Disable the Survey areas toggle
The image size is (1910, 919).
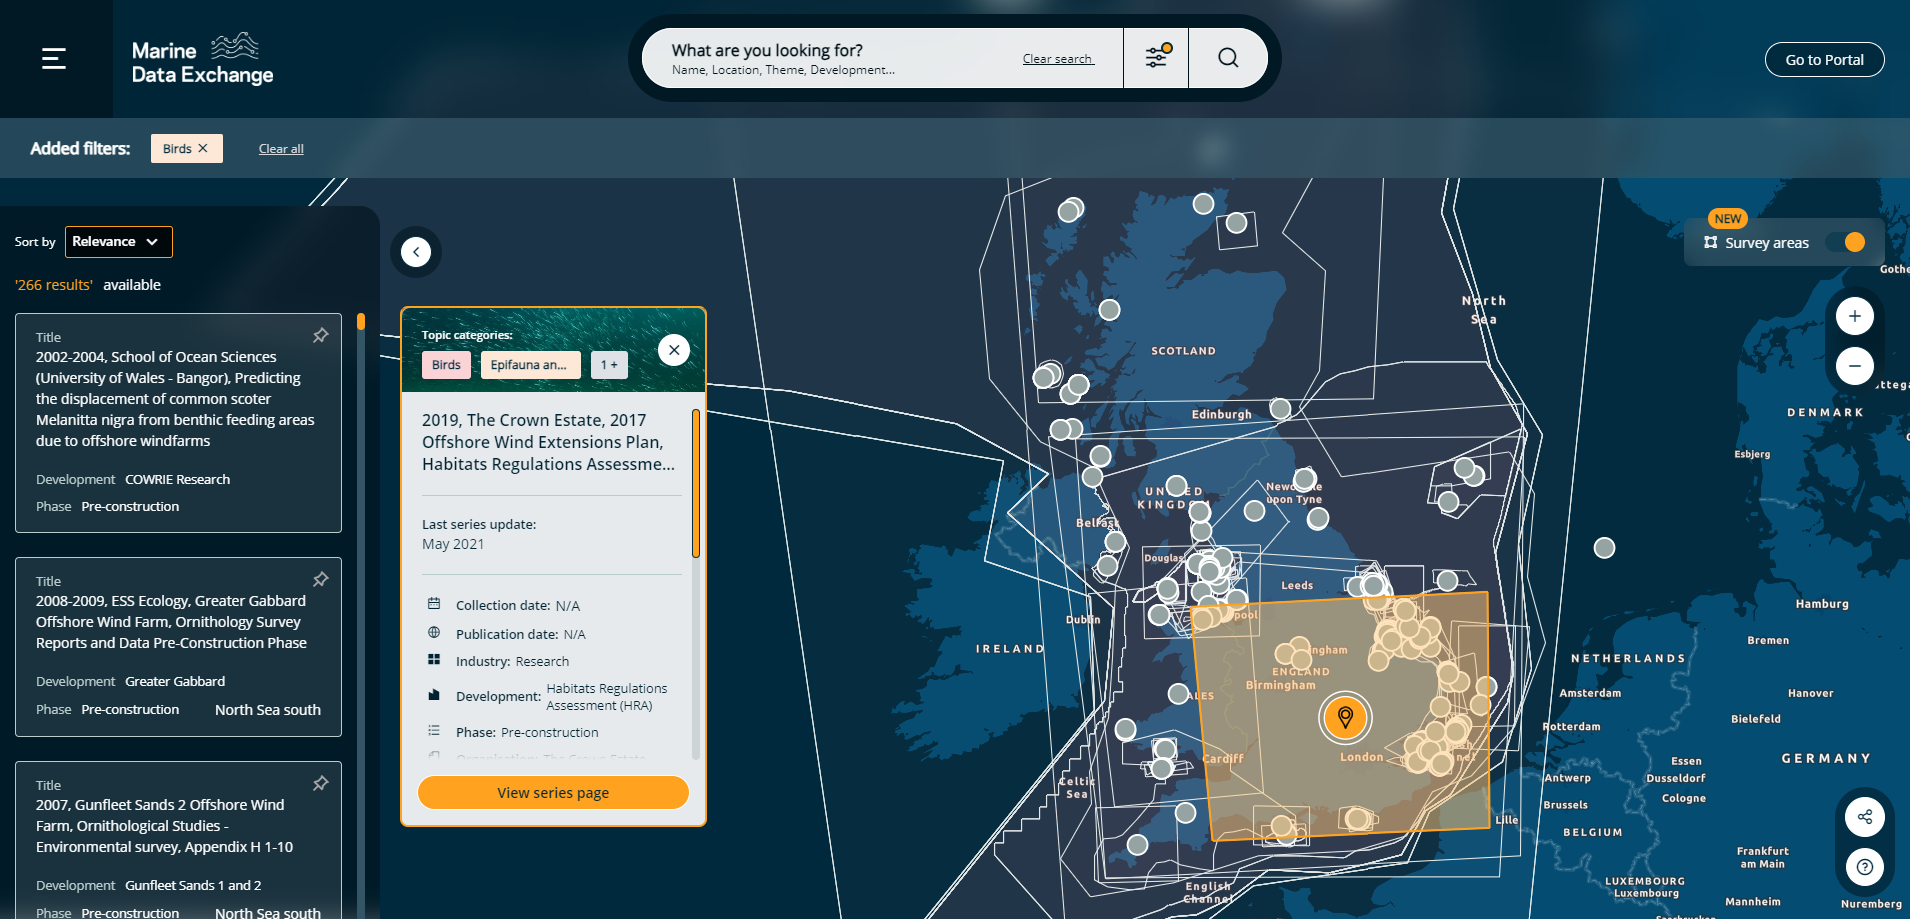click(1853, 242)
